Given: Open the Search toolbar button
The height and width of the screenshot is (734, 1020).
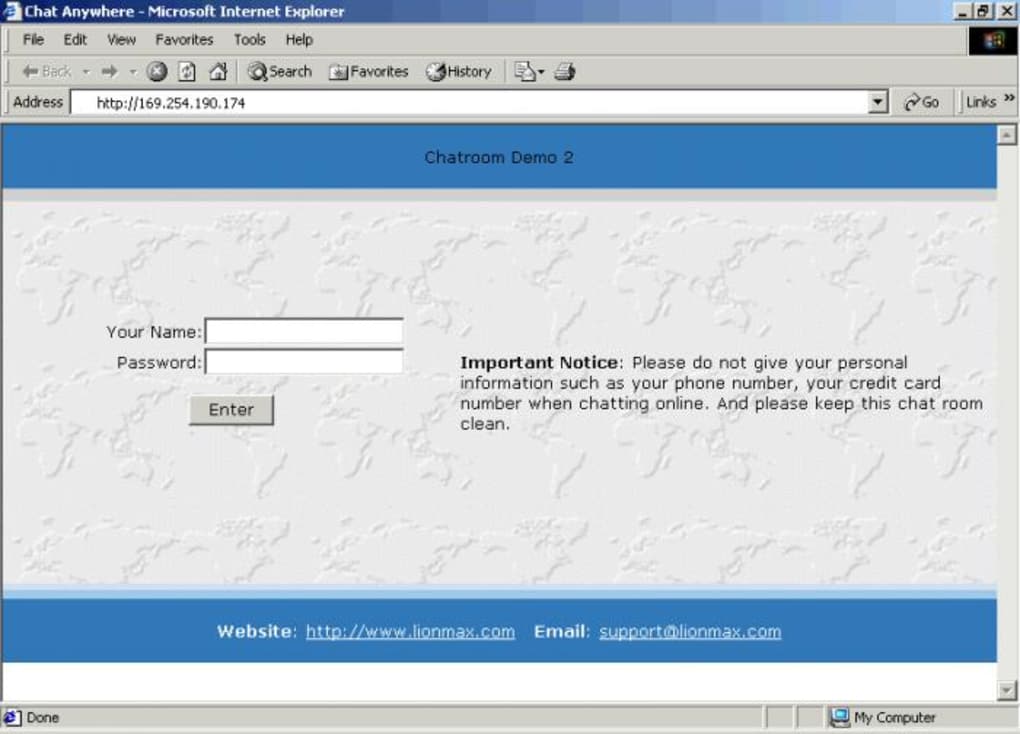Looking at the screenshot, I should pyautogui.click(x=280, y=72).
